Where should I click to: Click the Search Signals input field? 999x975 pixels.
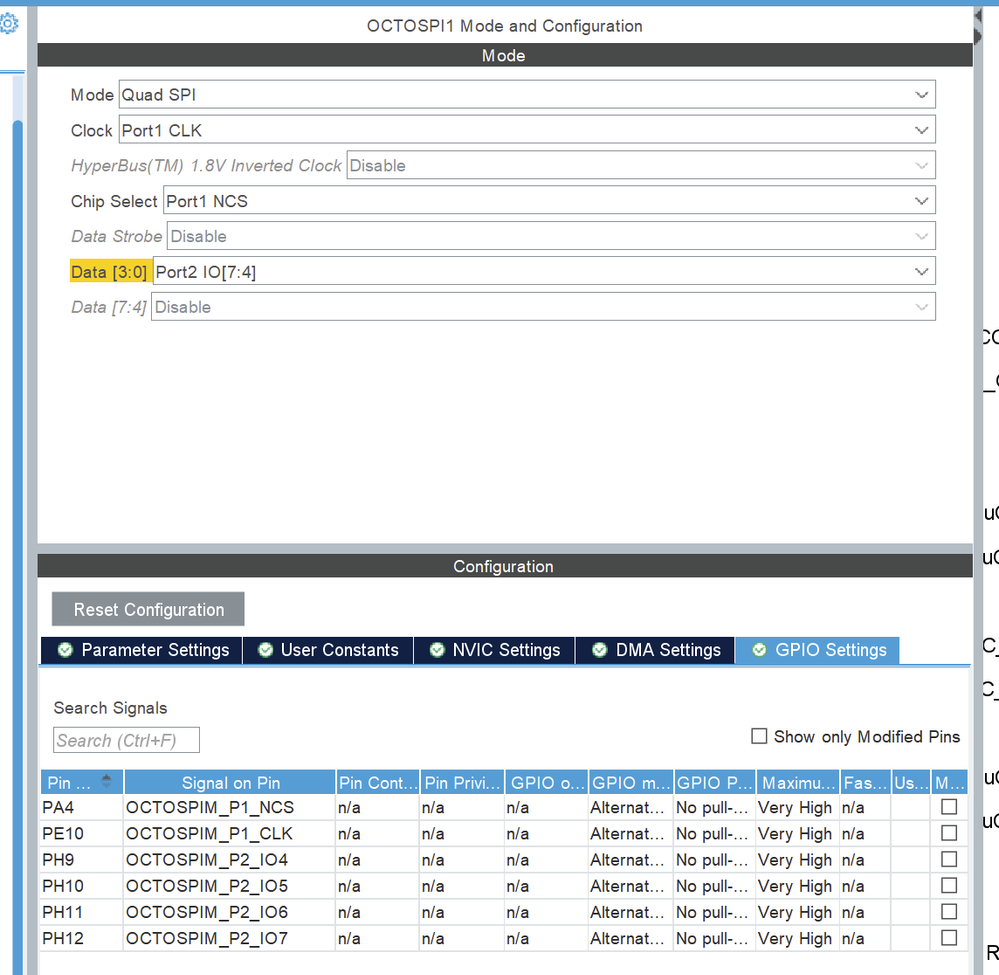coord(126,740)
